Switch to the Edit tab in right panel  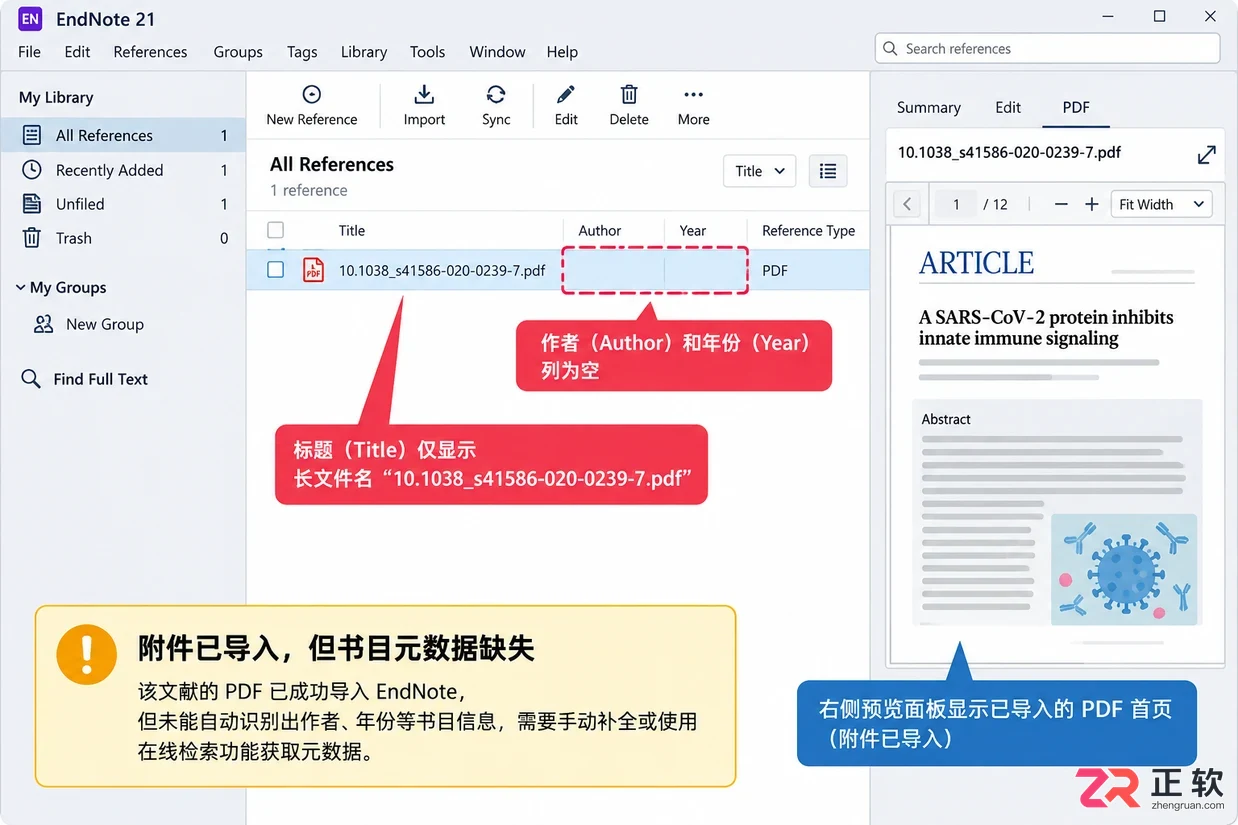click(1008, 108)
